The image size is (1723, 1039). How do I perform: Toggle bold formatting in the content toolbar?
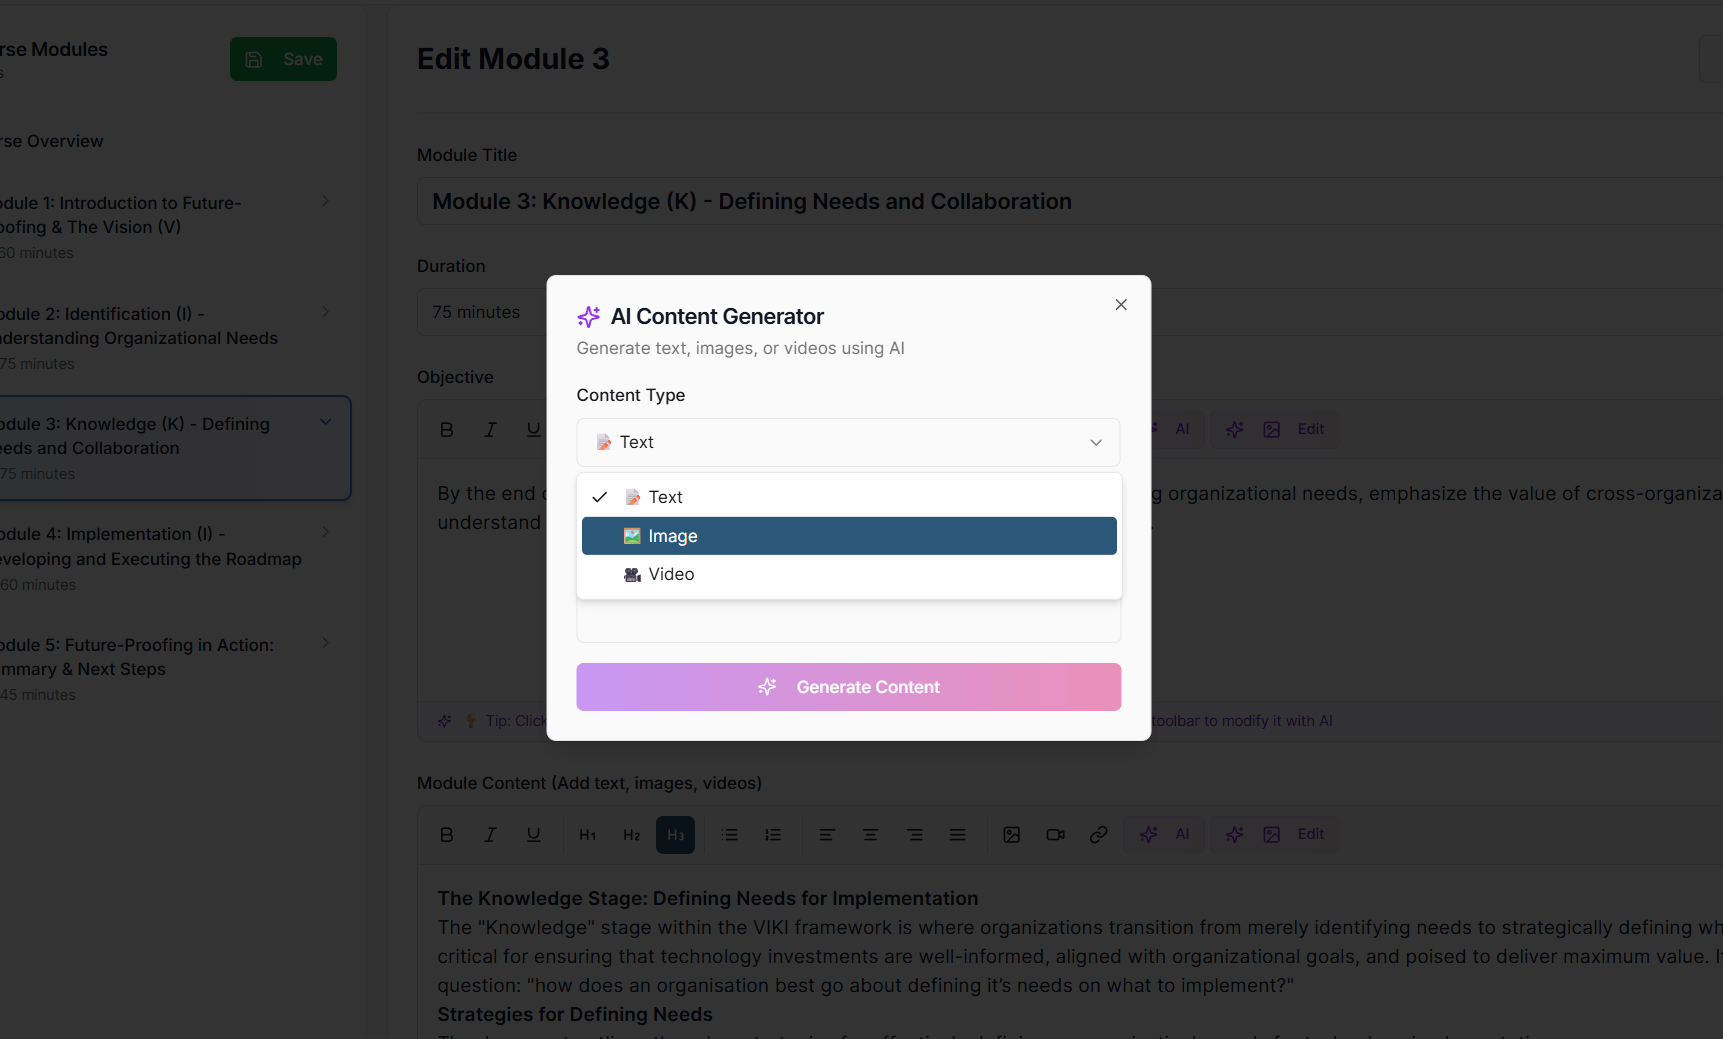coord(446,834)
